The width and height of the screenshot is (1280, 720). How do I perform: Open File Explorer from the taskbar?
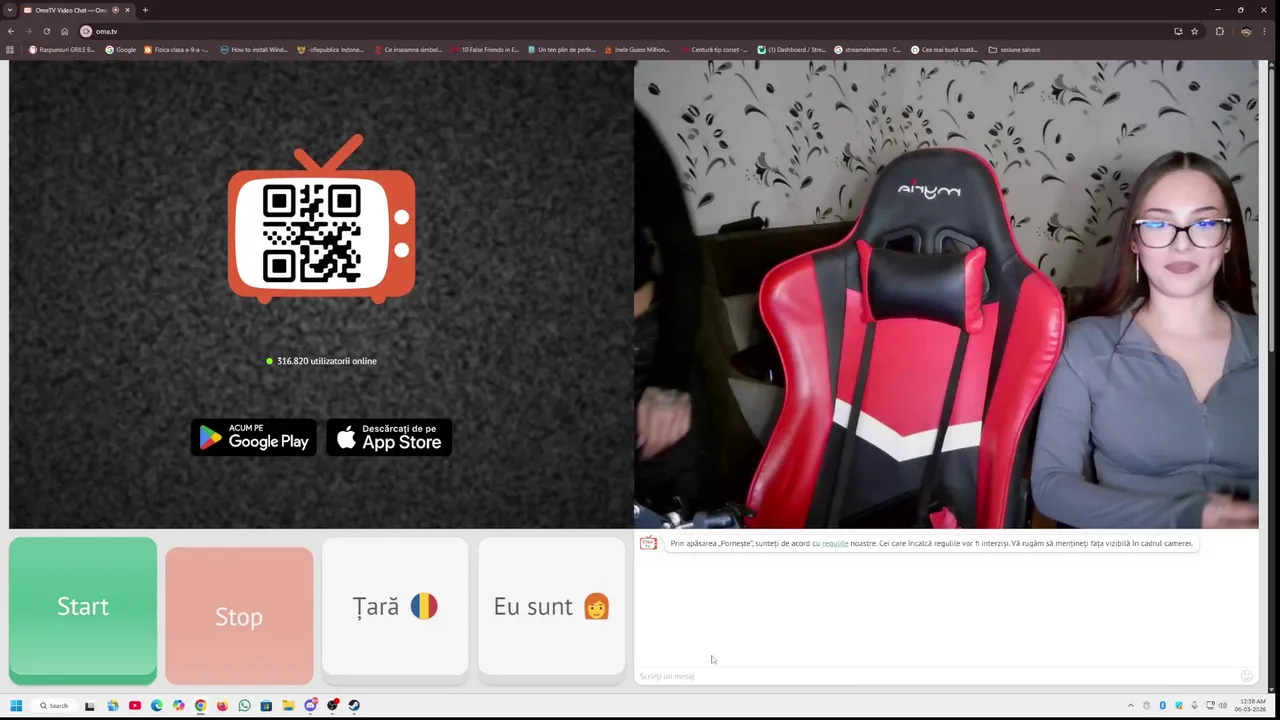click(x=288, y=705)
